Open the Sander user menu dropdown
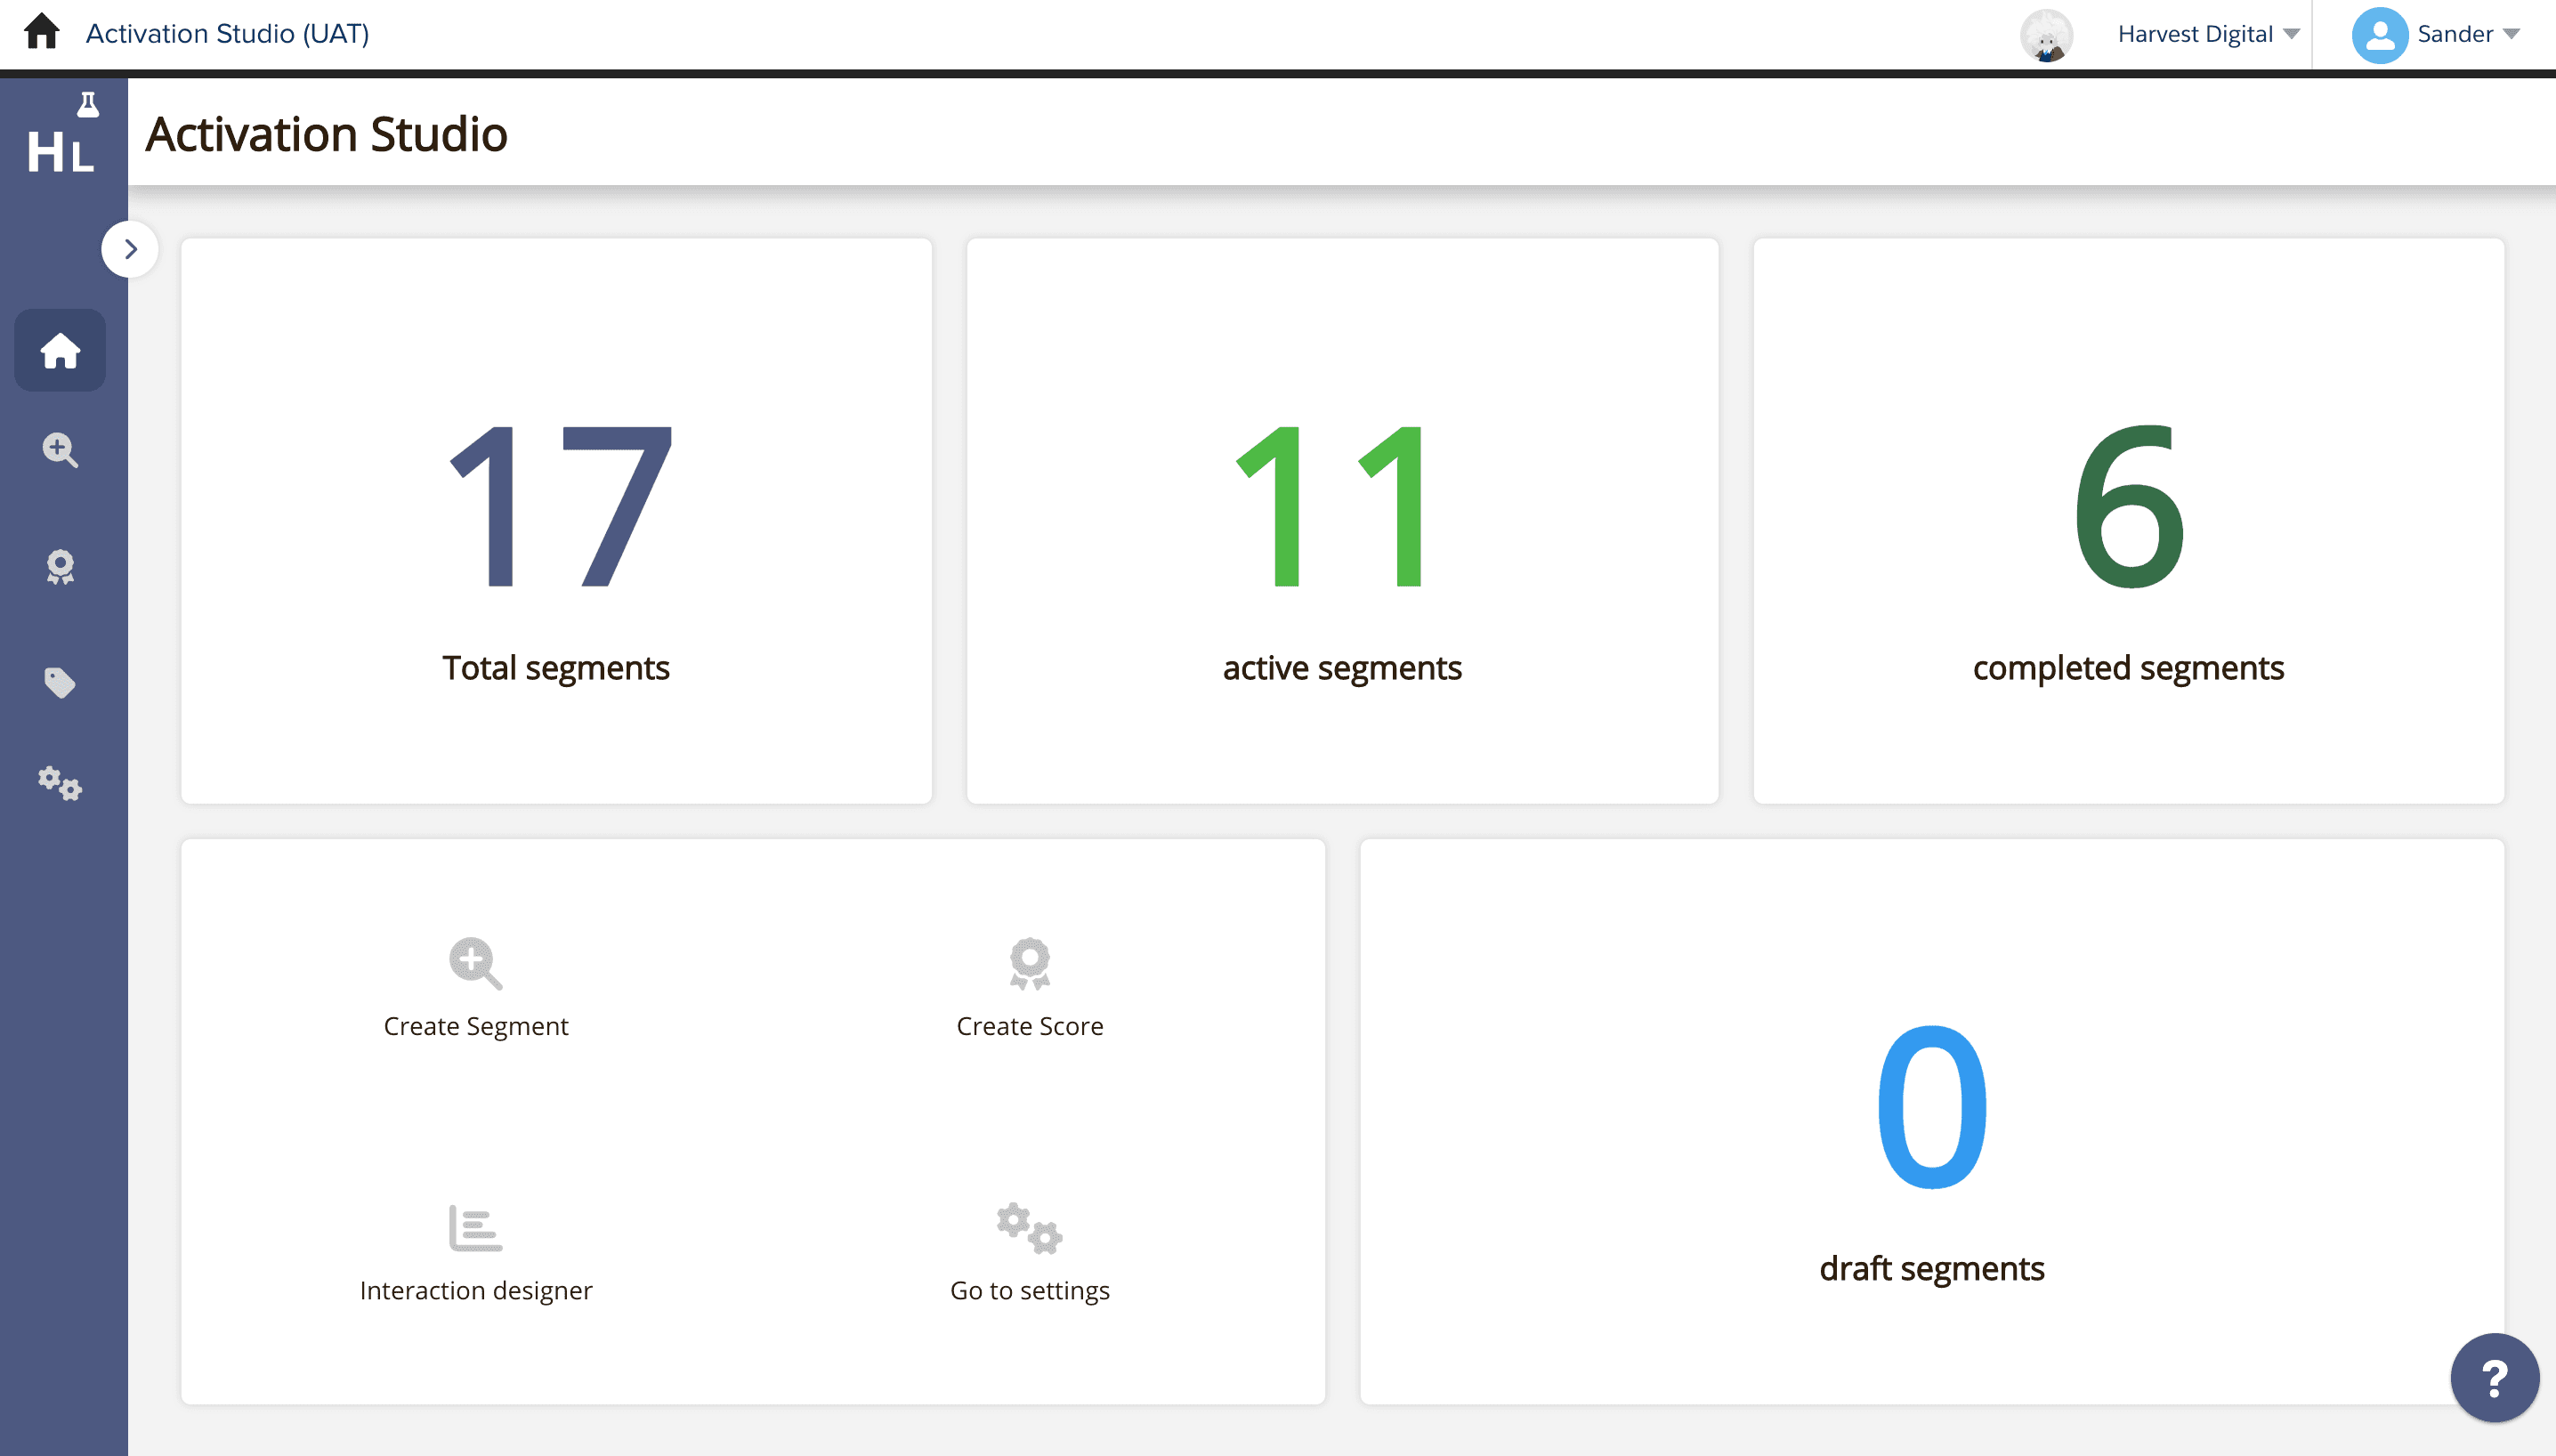This screenshot has height=1456, width=2556. pyautogui.click(x=2436, y=34)
